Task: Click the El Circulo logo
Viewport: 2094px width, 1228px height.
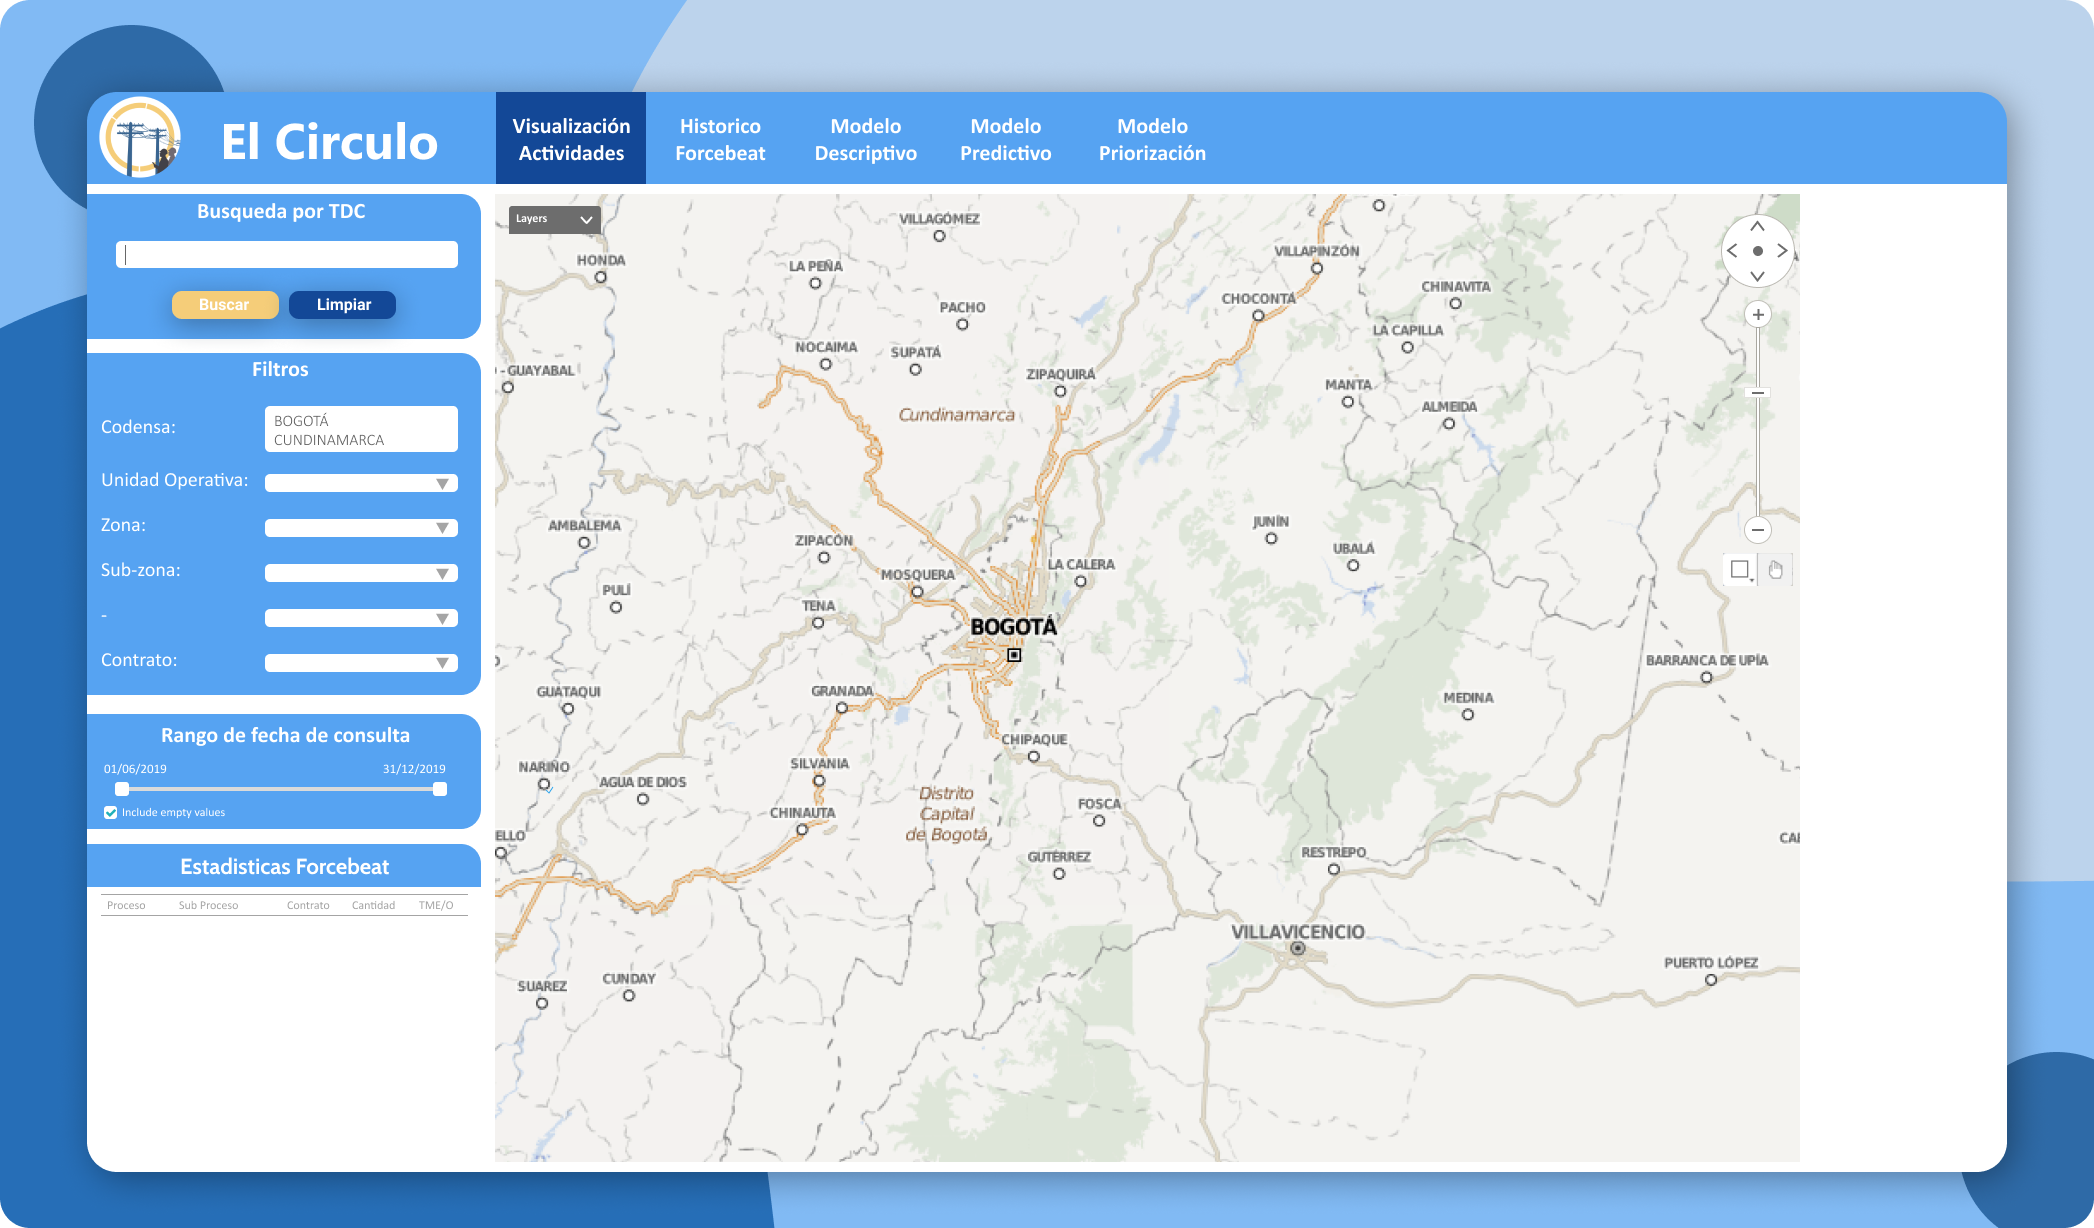Action: tap(141, 138)
